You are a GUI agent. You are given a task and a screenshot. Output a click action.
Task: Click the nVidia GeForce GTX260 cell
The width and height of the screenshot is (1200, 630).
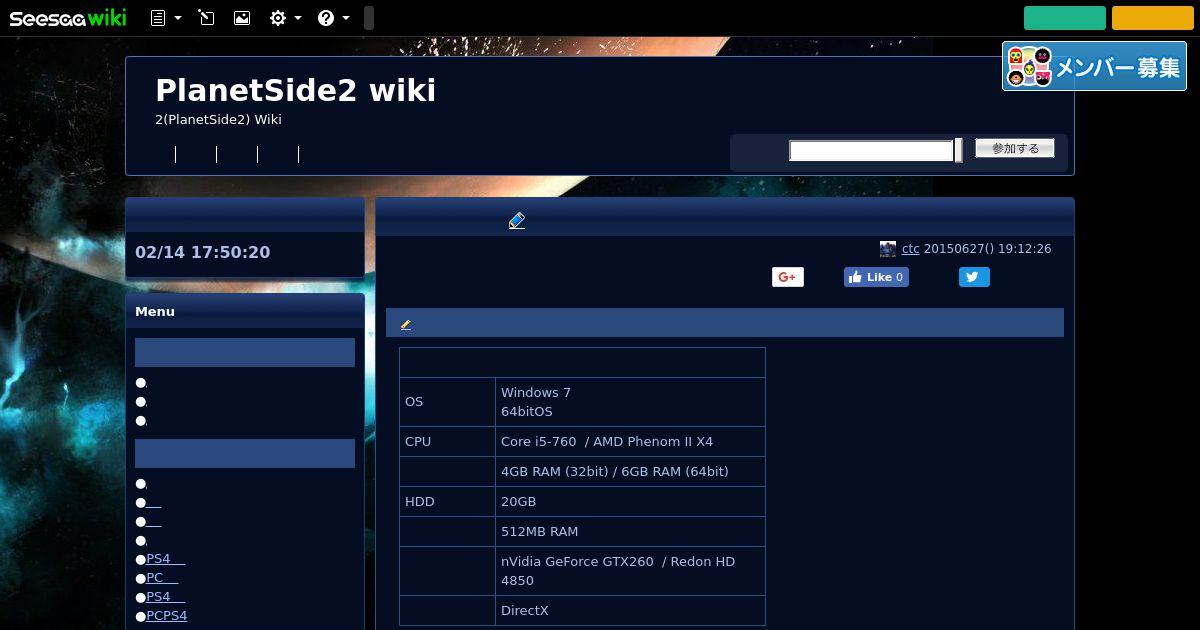tap(630, 571)
